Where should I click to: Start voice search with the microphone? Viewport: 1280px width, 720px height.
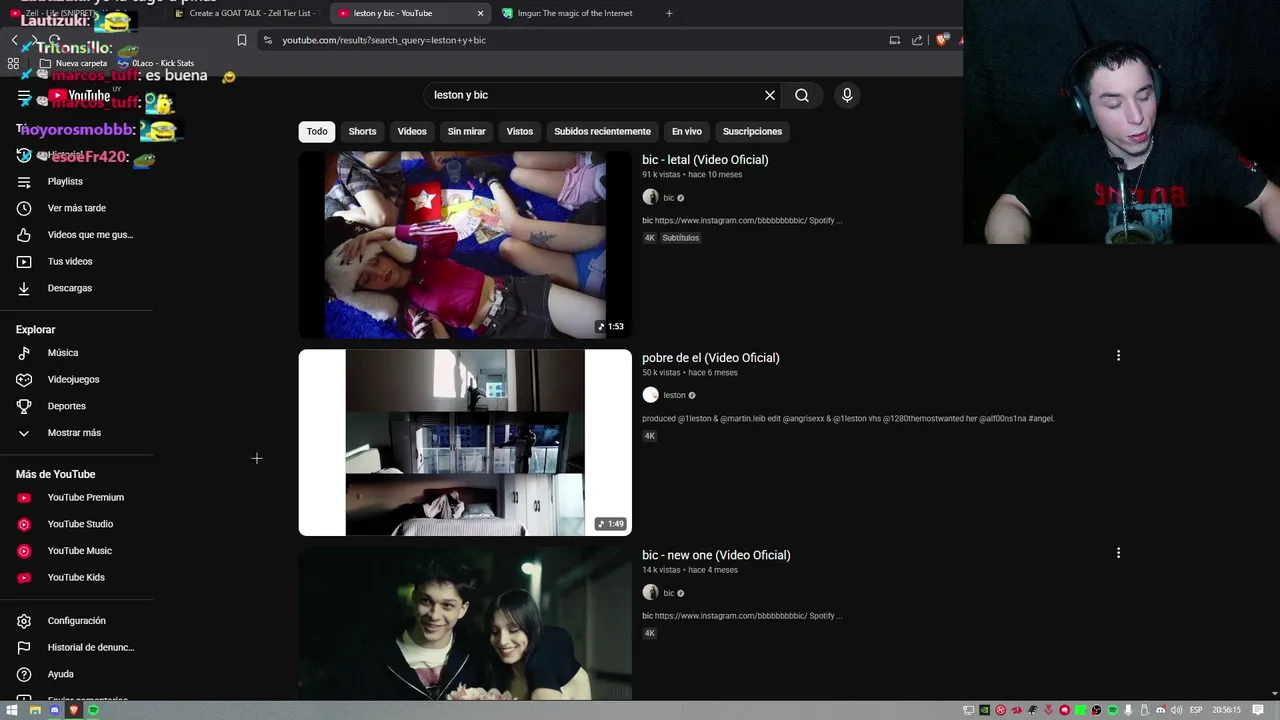click(847, 95)
